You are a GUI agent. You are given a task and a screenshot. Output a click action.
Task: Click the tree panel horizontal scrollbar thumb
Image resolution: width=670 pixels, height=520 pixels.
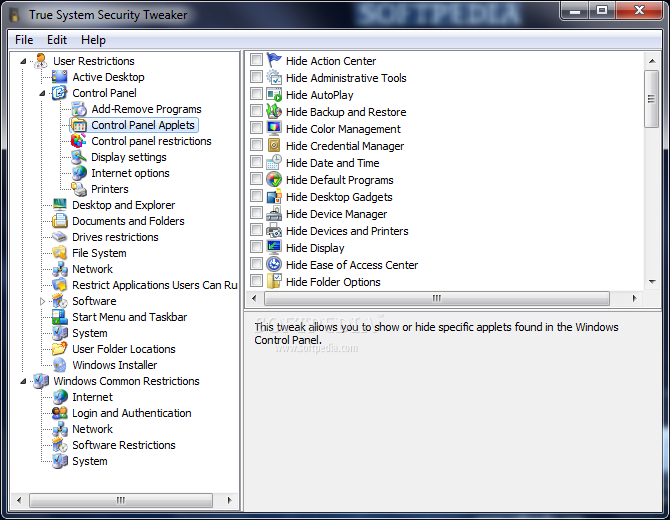pos(121,500)
